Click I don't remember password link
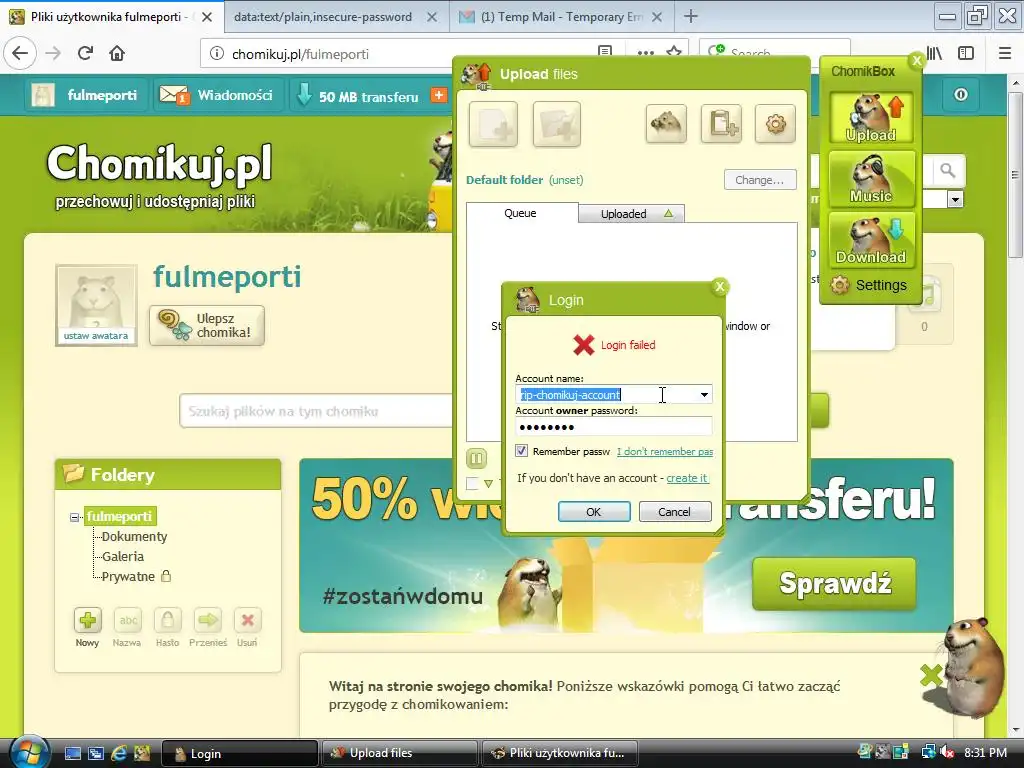1024x768 pixels. click(665, 451)
